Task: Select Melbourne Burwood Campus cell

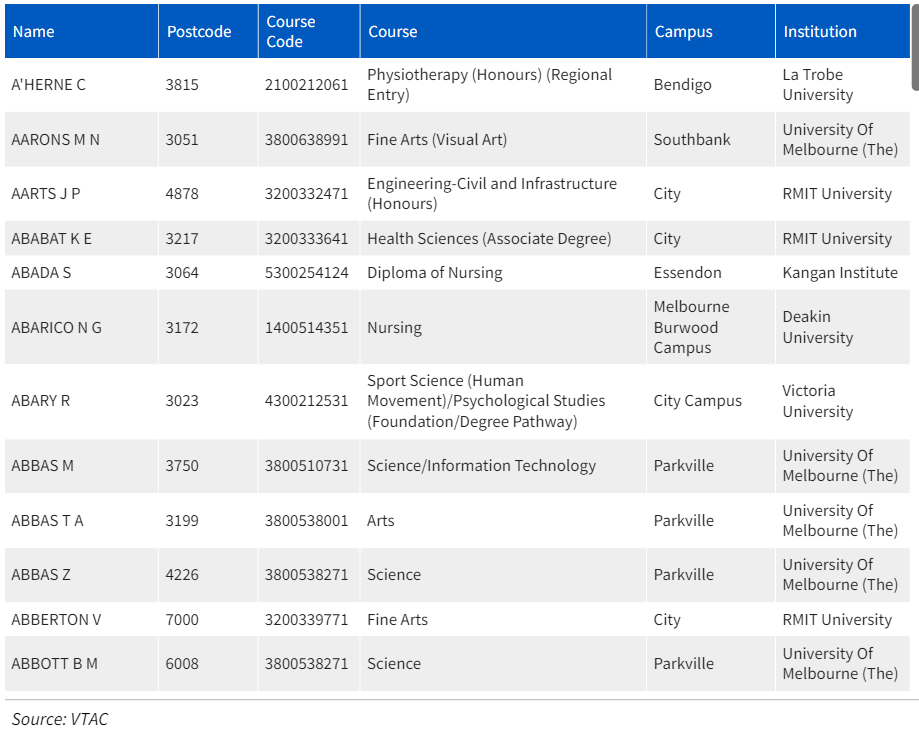Action: [691, 327]
